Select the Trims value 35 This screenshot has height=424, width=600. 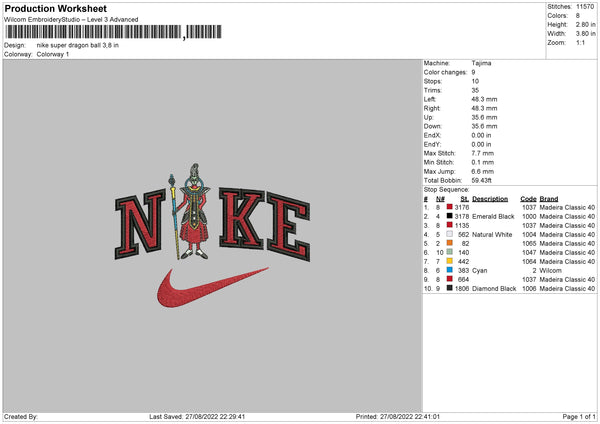tap(475, 90)
